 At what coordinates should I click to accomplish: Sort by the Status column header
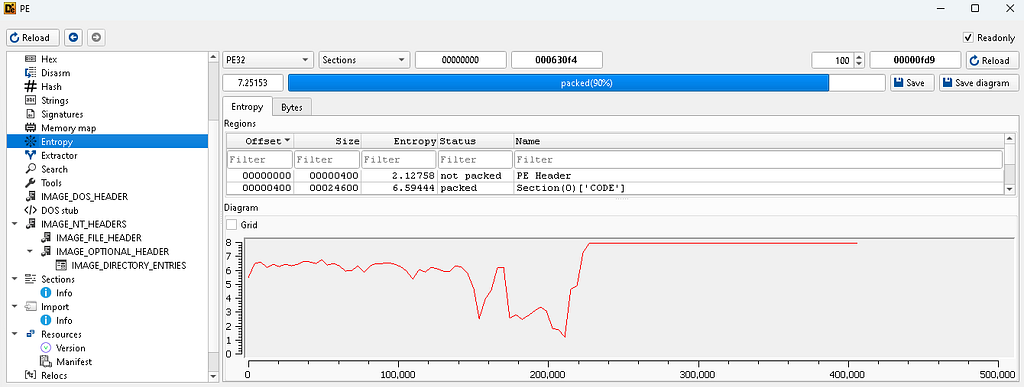[475, 141]
